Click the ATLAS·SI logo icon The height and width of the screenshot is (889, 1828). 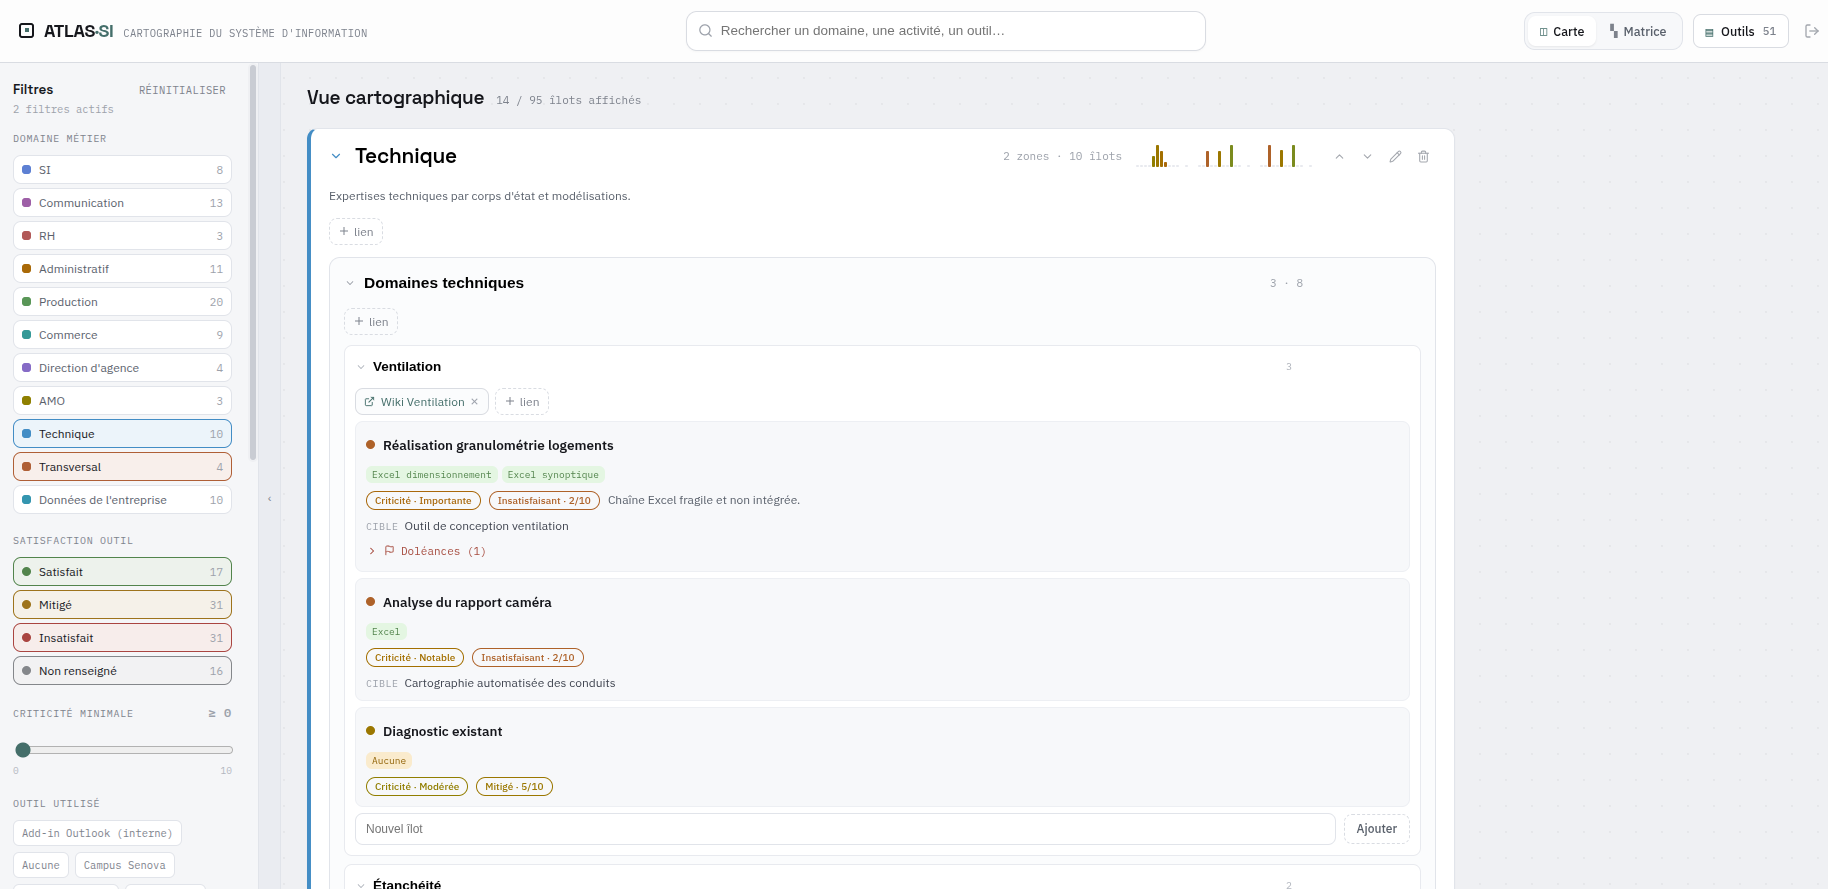[x=27, y=31]
